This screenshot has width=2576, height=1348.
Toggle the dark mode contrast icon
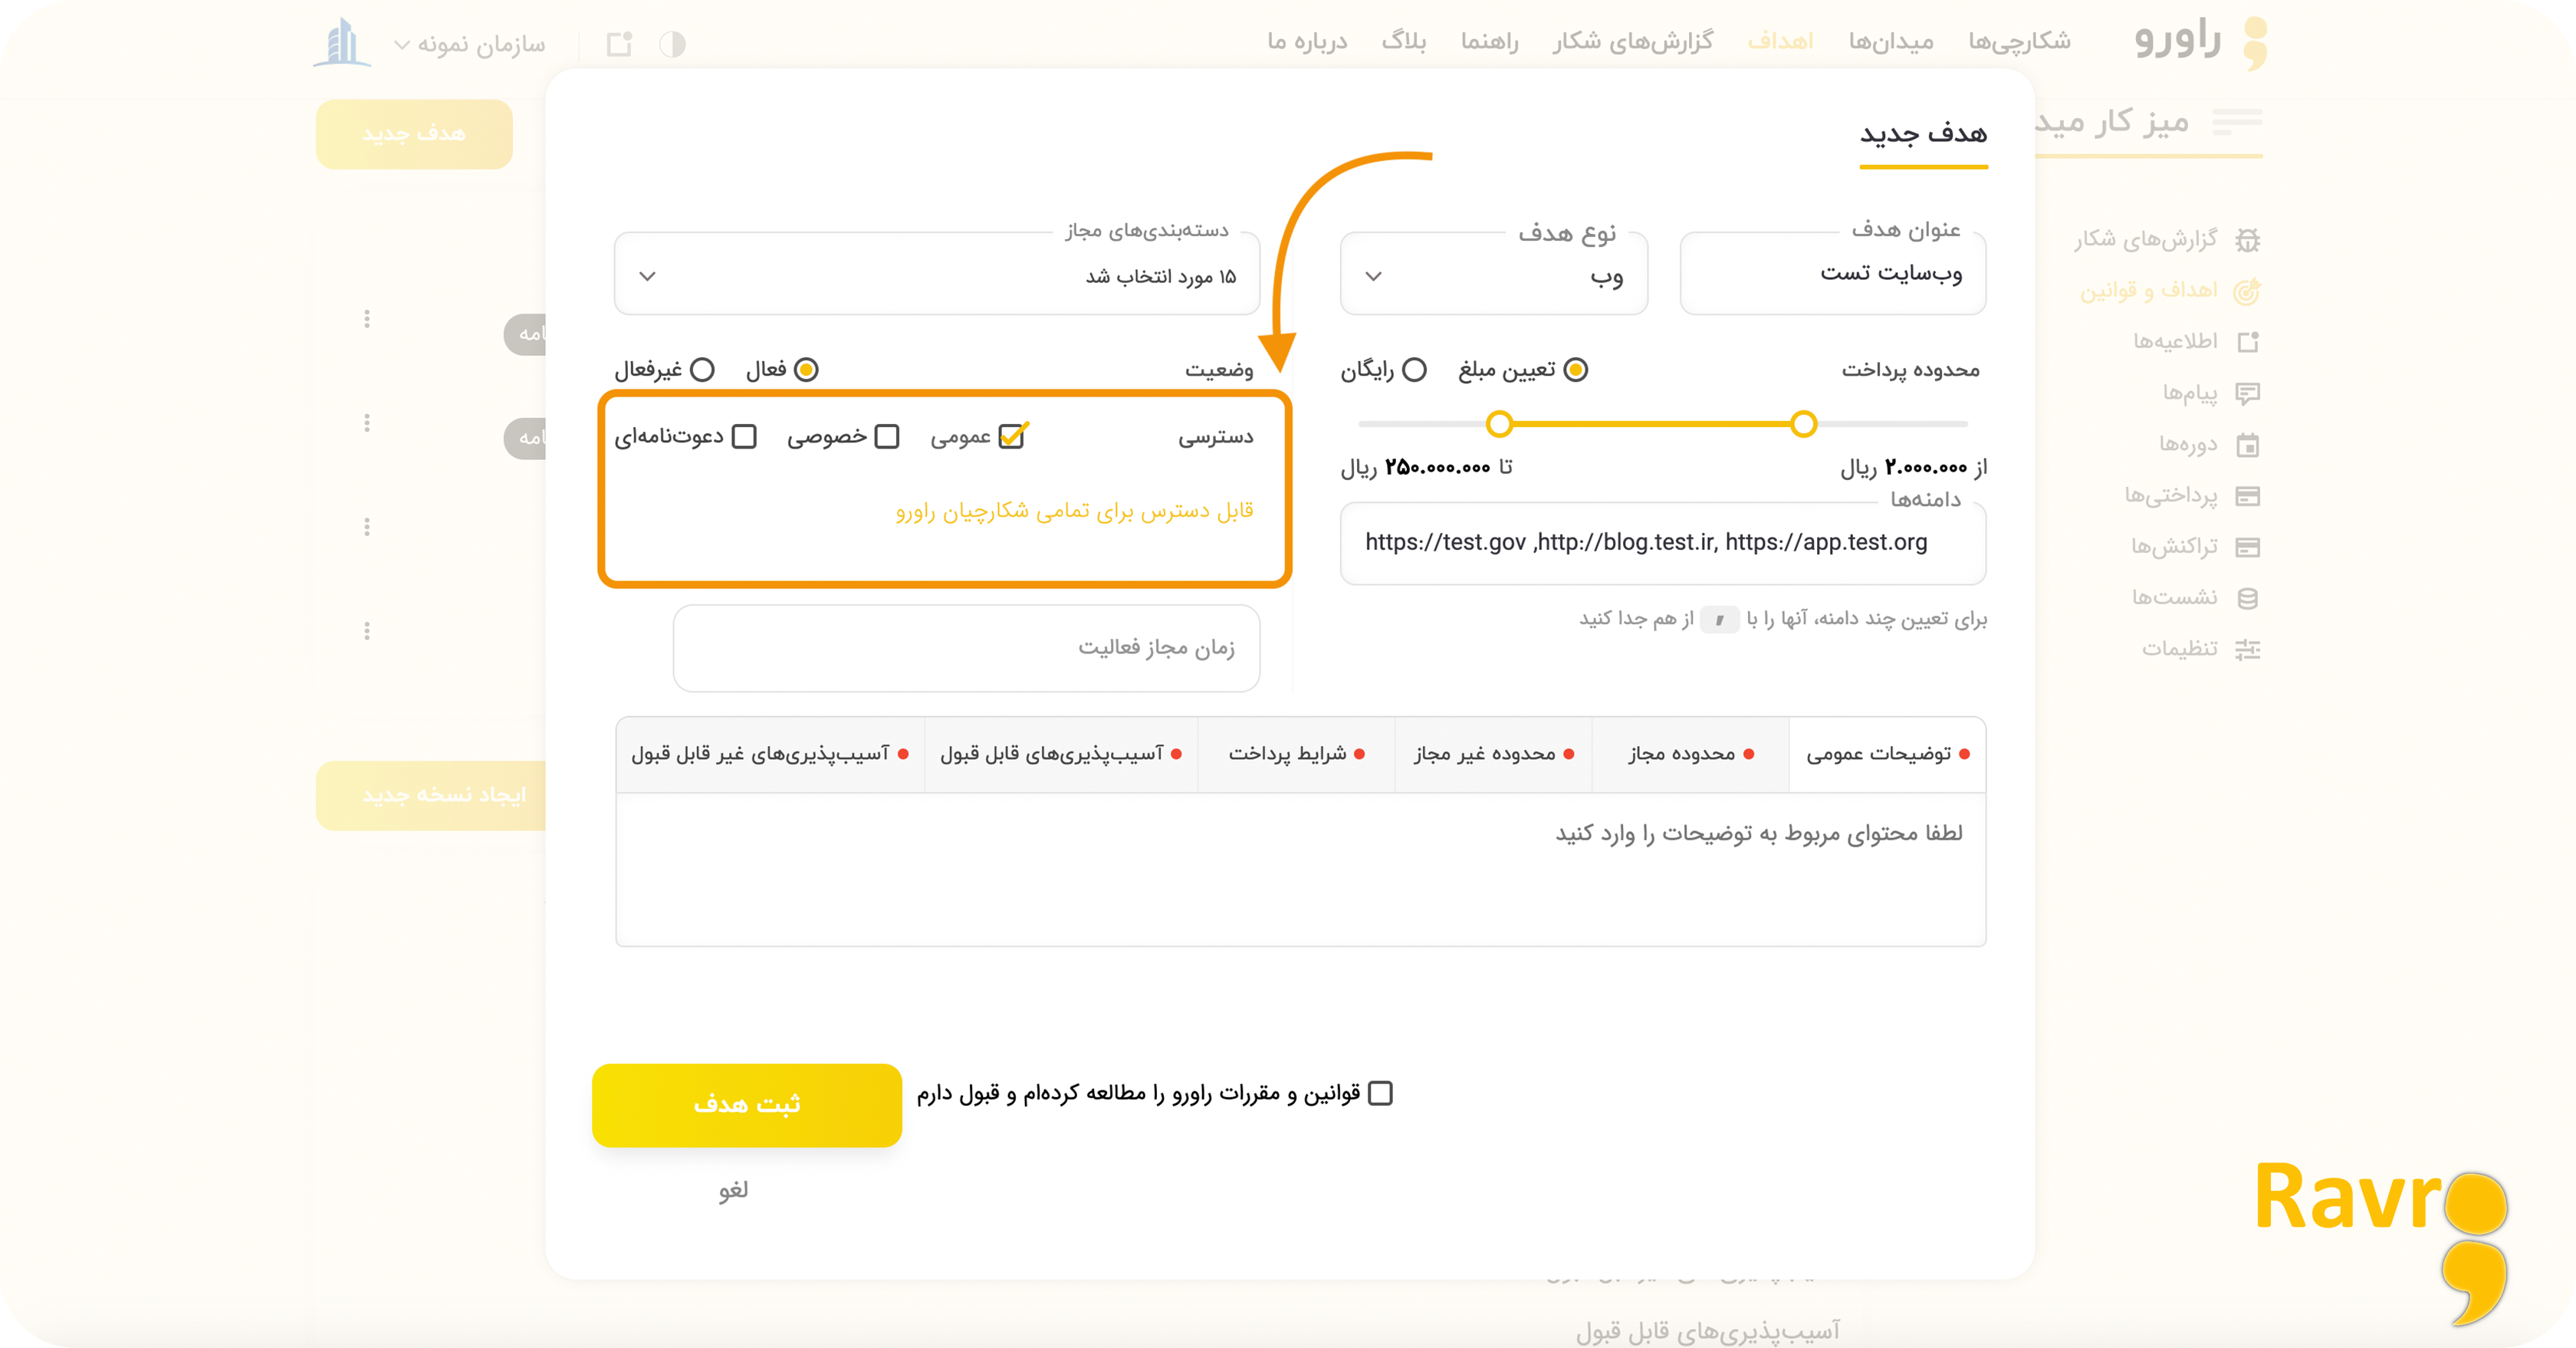[672, 44]
